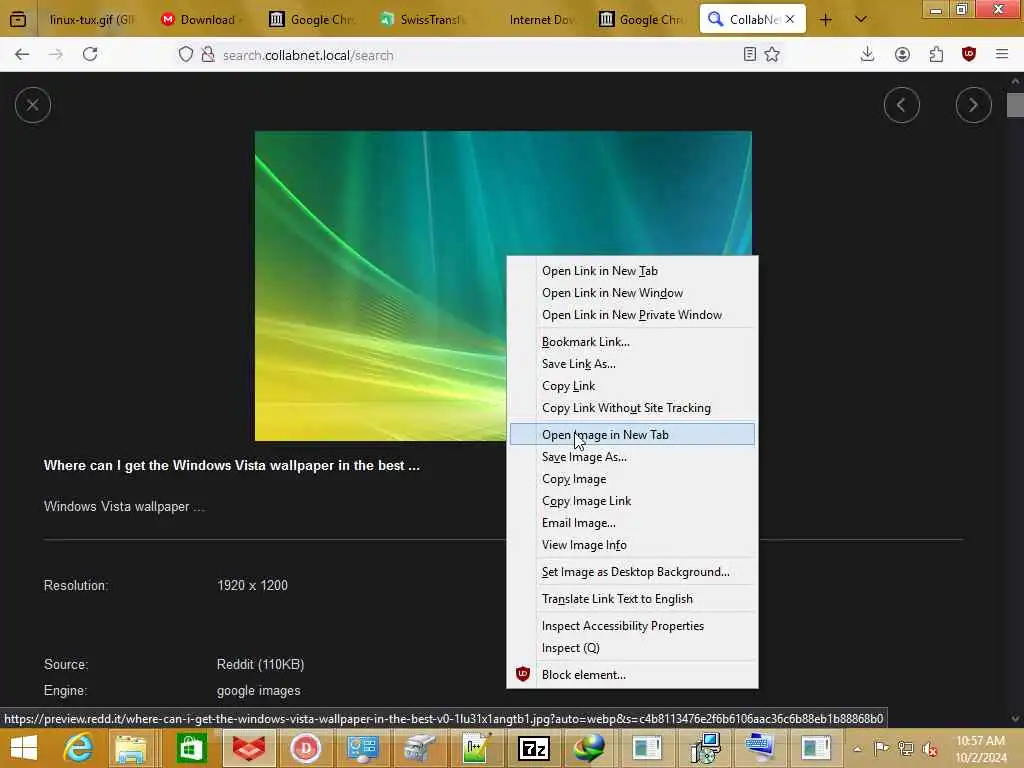Click the site security padlock icon
Image resolution: width=1024 pixels, height=768 pixels.
tap(208, 55)
